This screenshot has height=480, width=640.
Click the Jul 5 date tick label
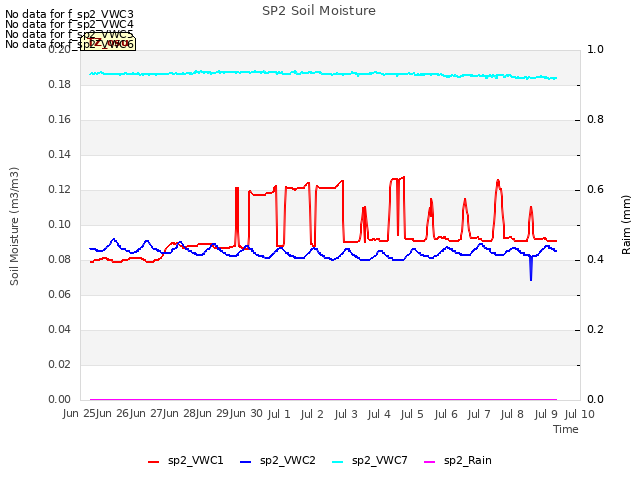(412, 414)
